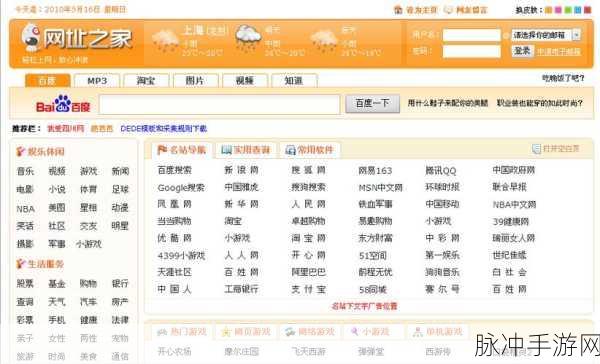
Task: Select the 淘宝 search tab
Action: coord(146,81)
